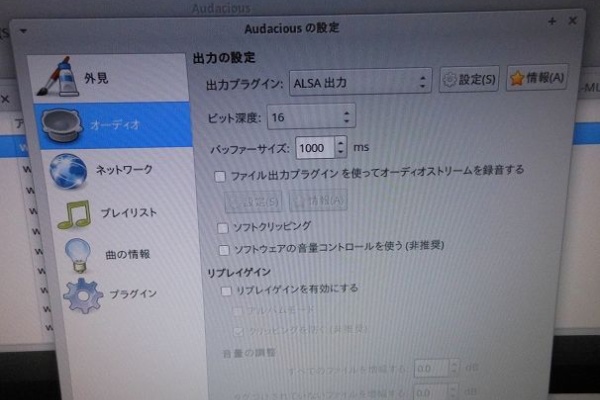Open the 外見 (Appearance) category icon

coord(58,78)
